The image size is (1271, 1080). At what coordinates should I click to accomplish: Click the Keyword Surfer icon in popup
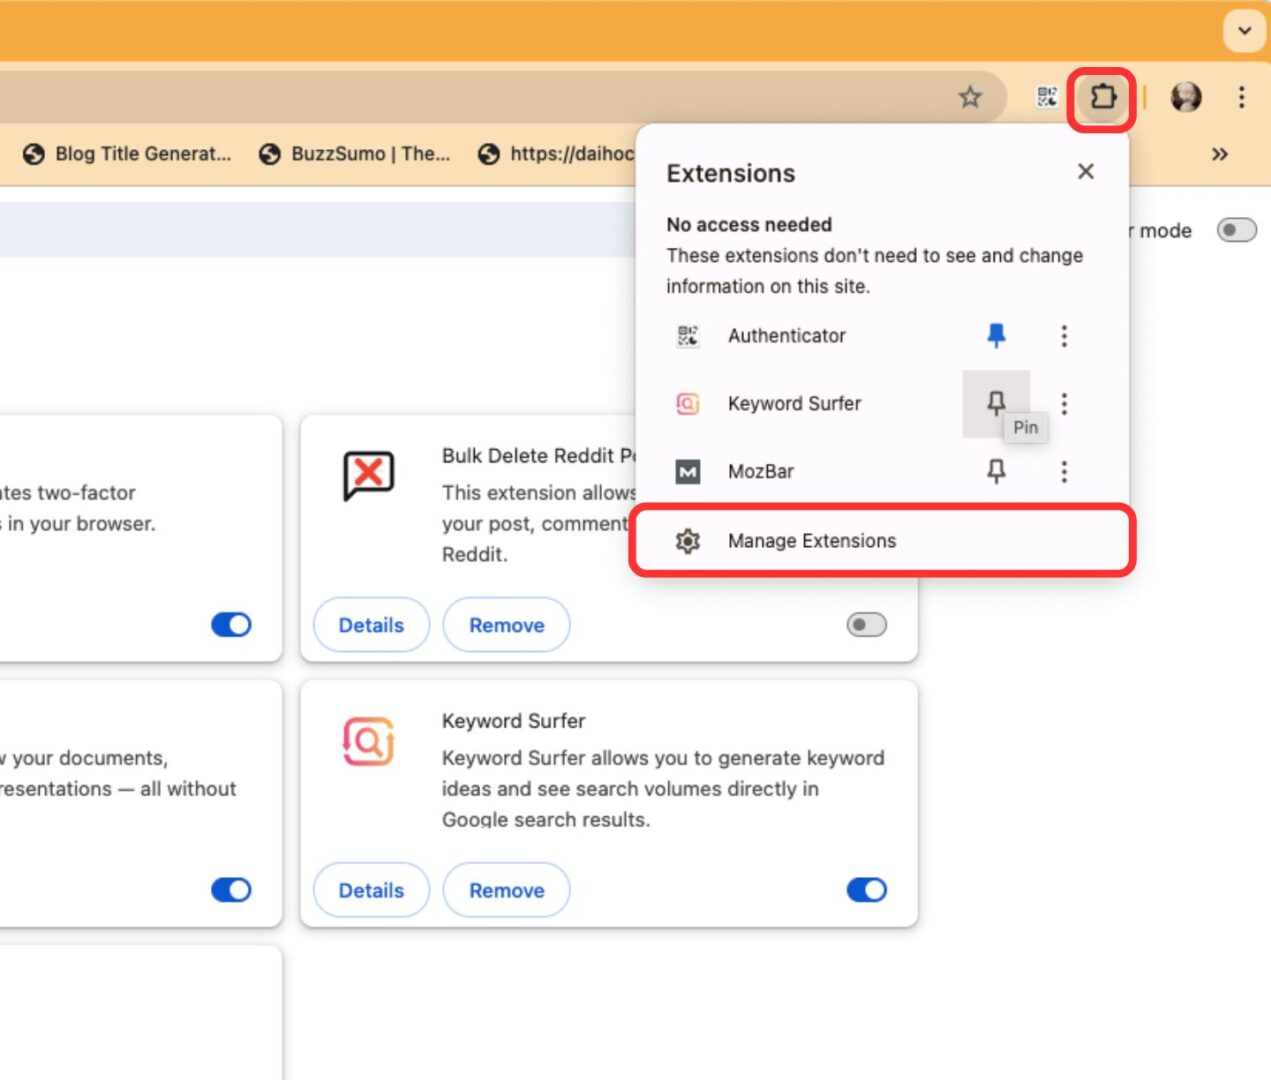pyautogui.click(x=687, y=404)
